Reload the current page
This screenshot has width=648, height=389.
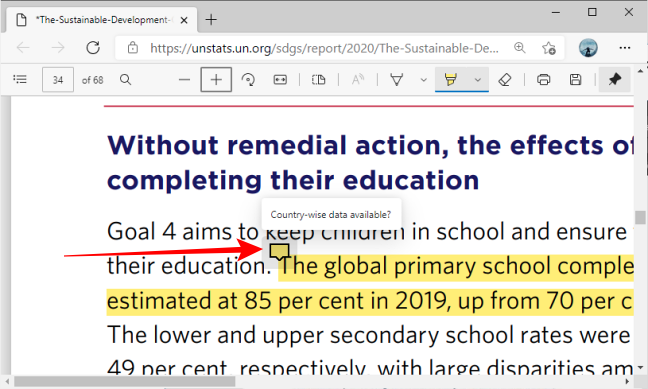pyautogui.click(x=93, y=48)
